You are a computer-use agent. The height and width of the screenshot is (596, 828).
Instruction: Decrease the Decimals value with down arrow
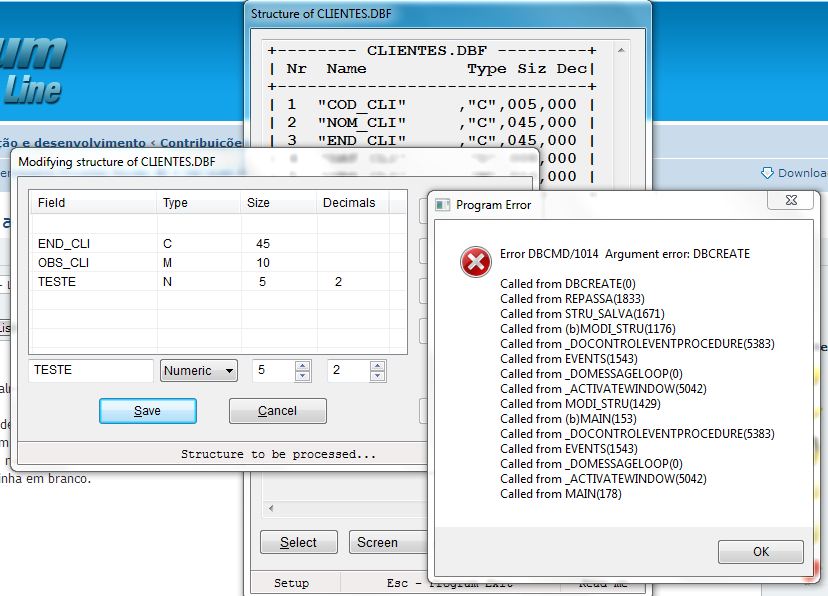point(378,376)
